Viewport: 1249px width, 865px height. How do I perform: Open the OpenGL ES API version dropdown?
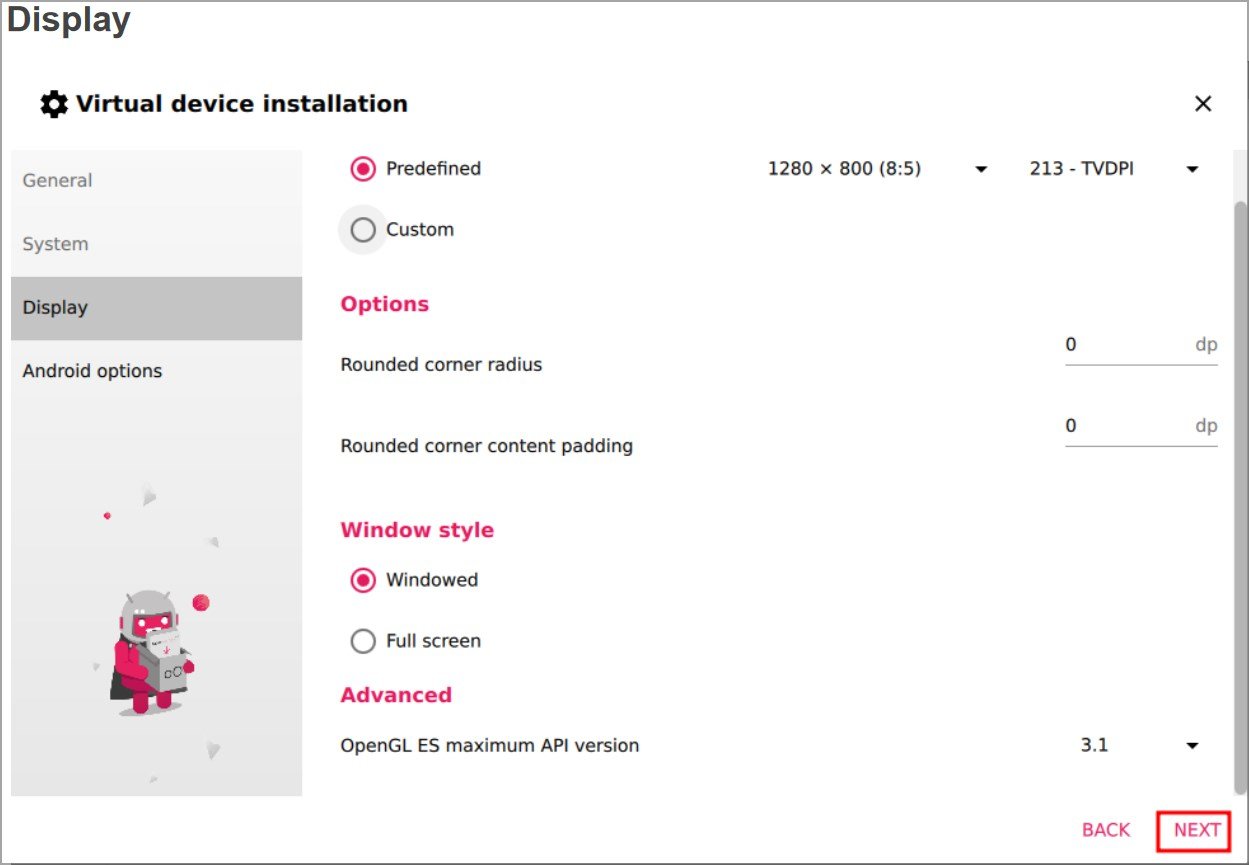coord(1140,745)
